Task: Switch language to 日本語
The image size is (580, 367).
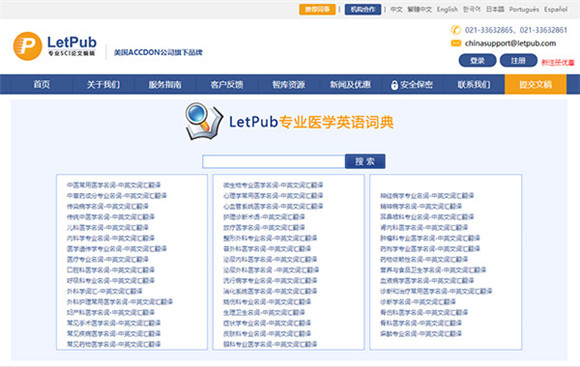Action: tap(495, 9)
